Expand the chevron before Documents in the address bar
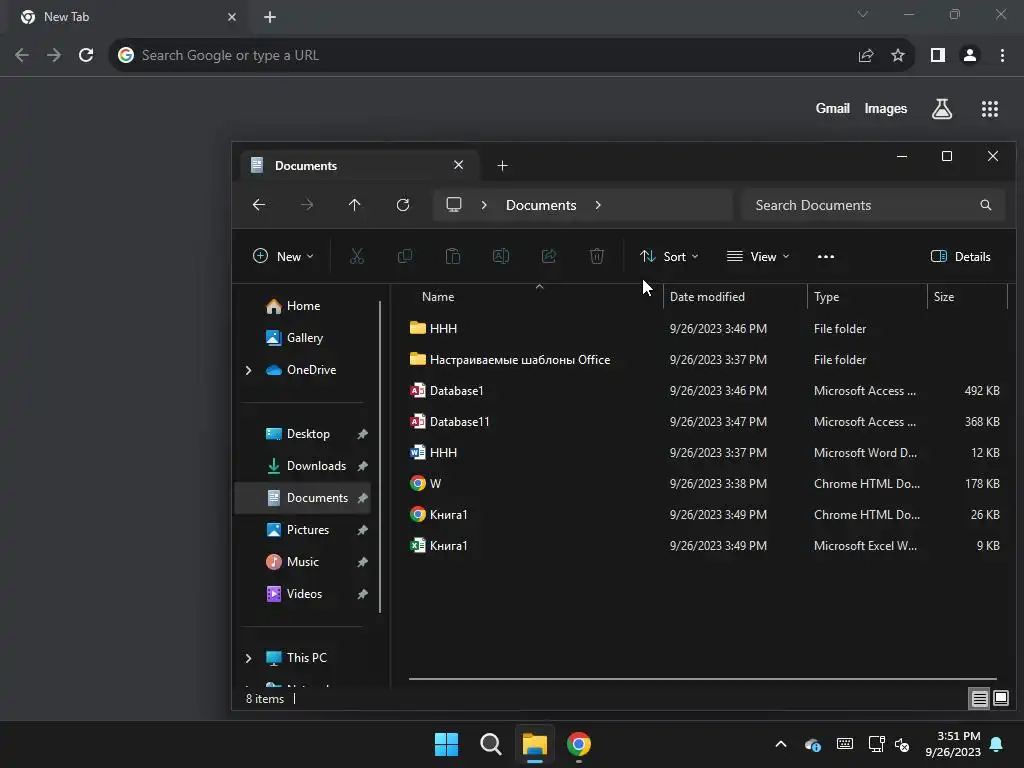Screen dimensions: 1024x768 pos(484,205)
